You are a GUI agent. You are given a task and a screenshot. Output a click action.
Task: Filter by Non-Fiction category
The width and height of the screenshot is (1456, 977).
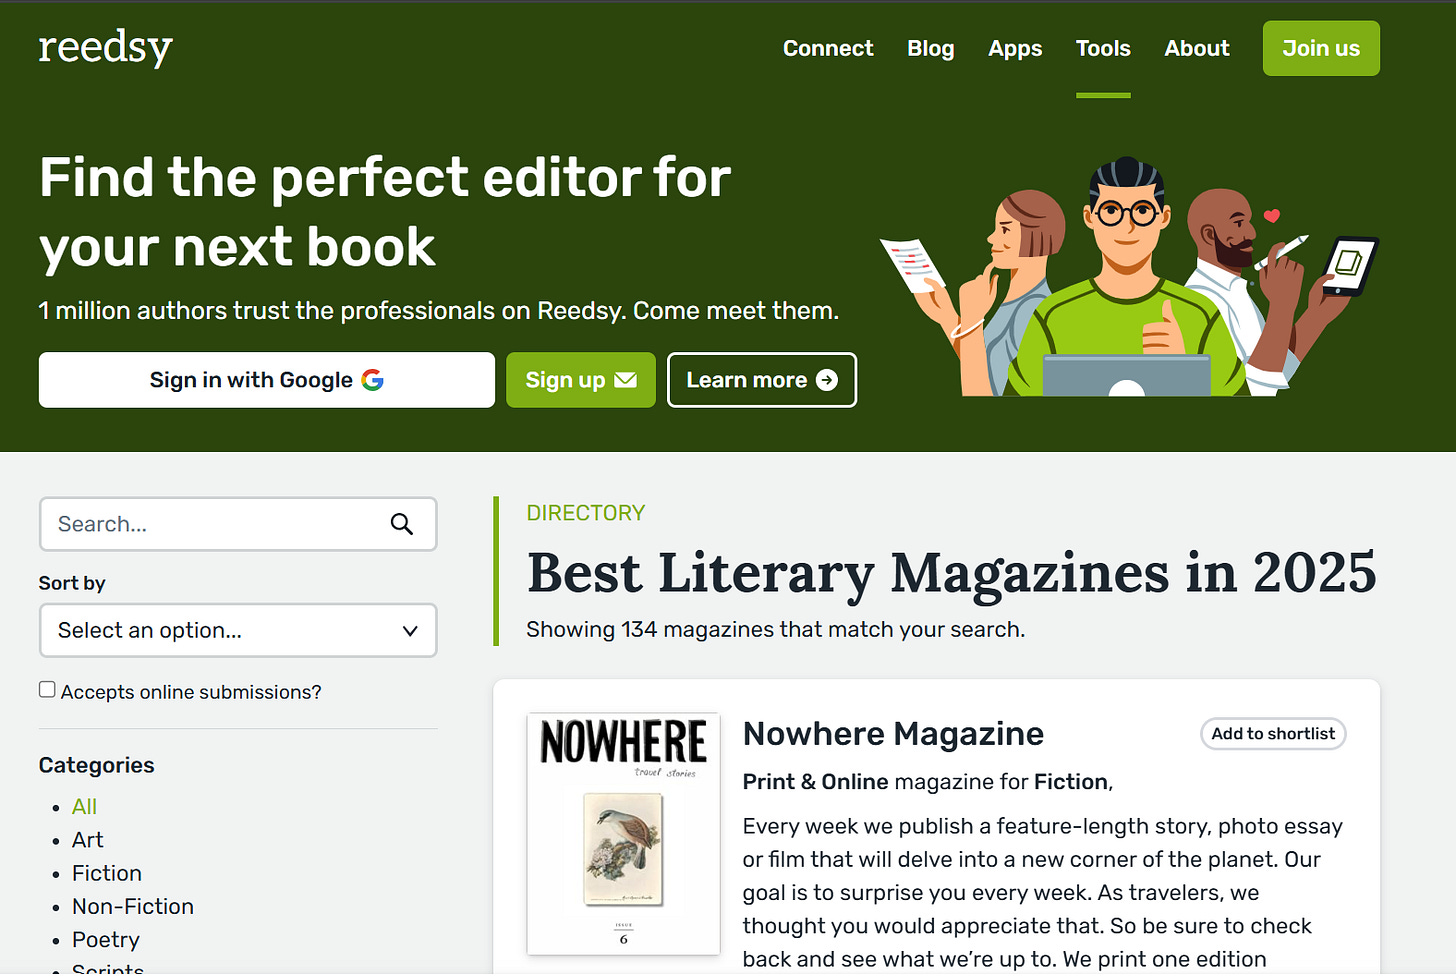133,906
